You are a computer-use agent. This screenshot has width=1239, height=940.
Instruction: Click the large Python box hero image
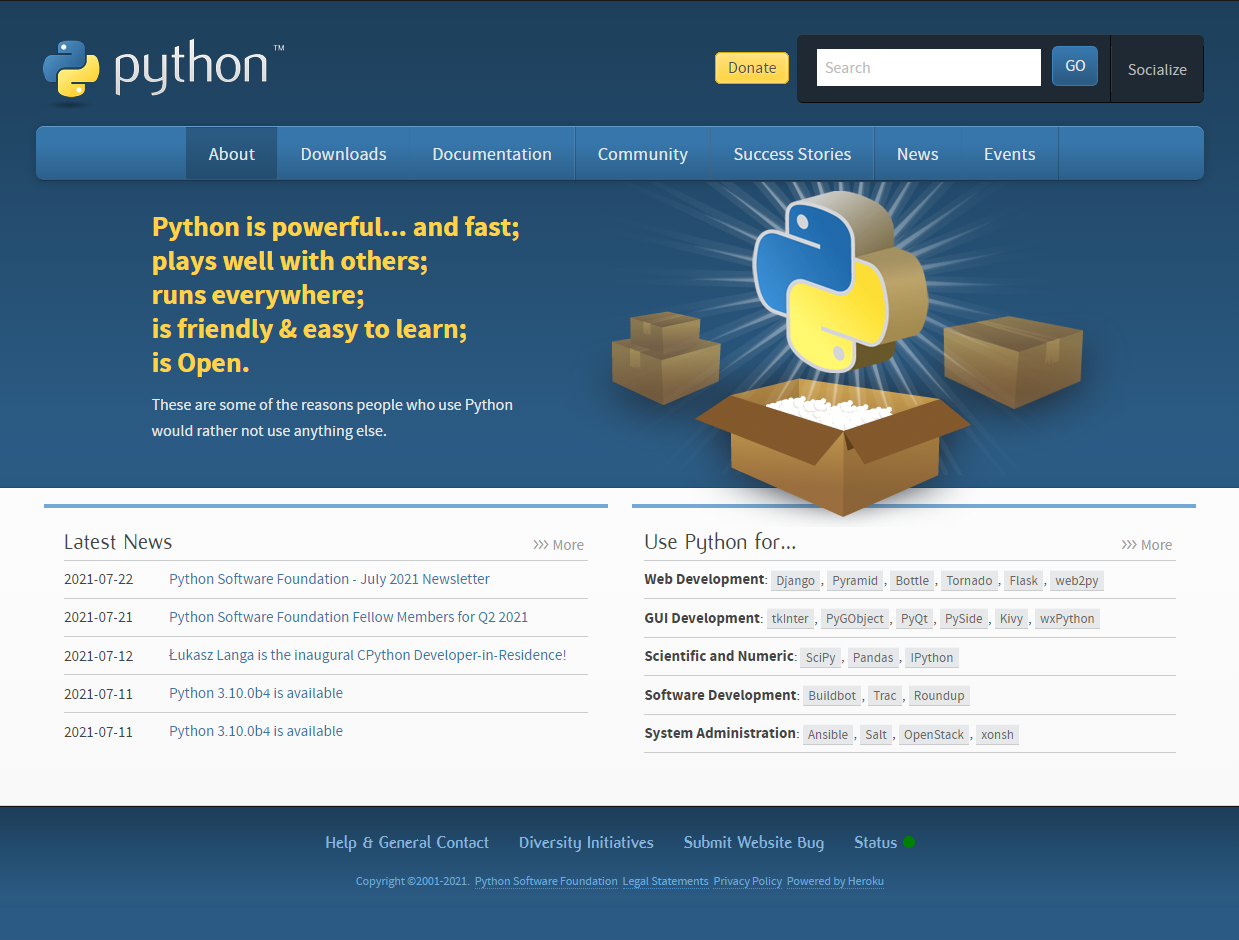pos(848,350)
